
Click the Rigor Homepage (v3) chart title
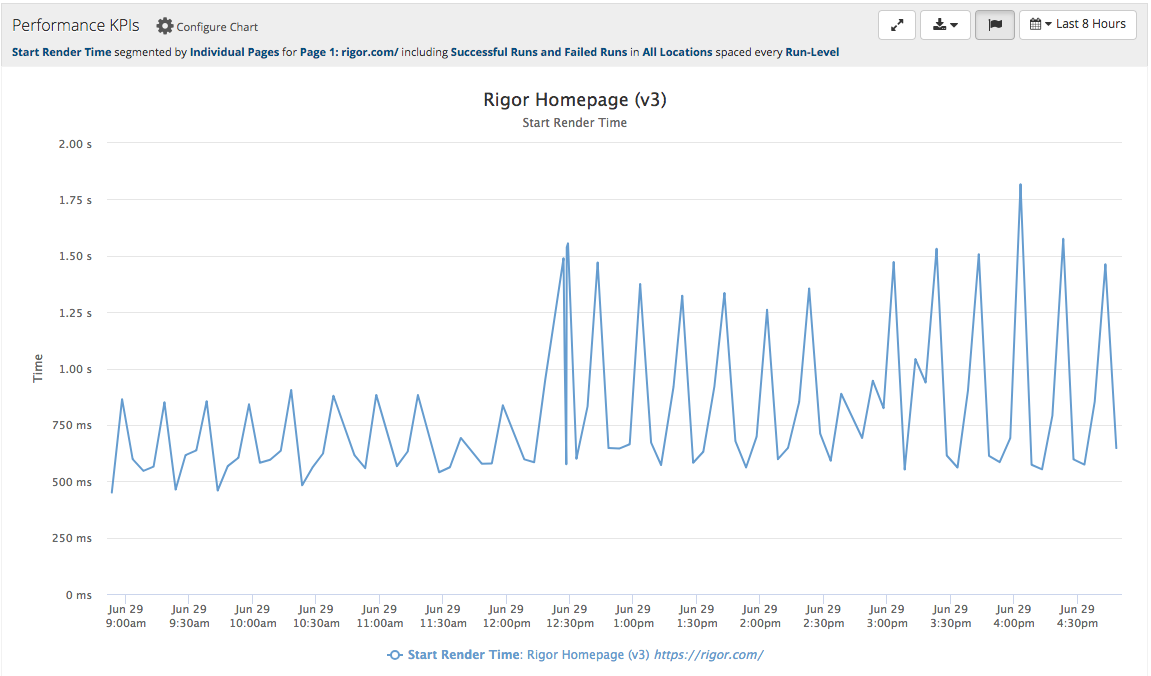(575, 100)
